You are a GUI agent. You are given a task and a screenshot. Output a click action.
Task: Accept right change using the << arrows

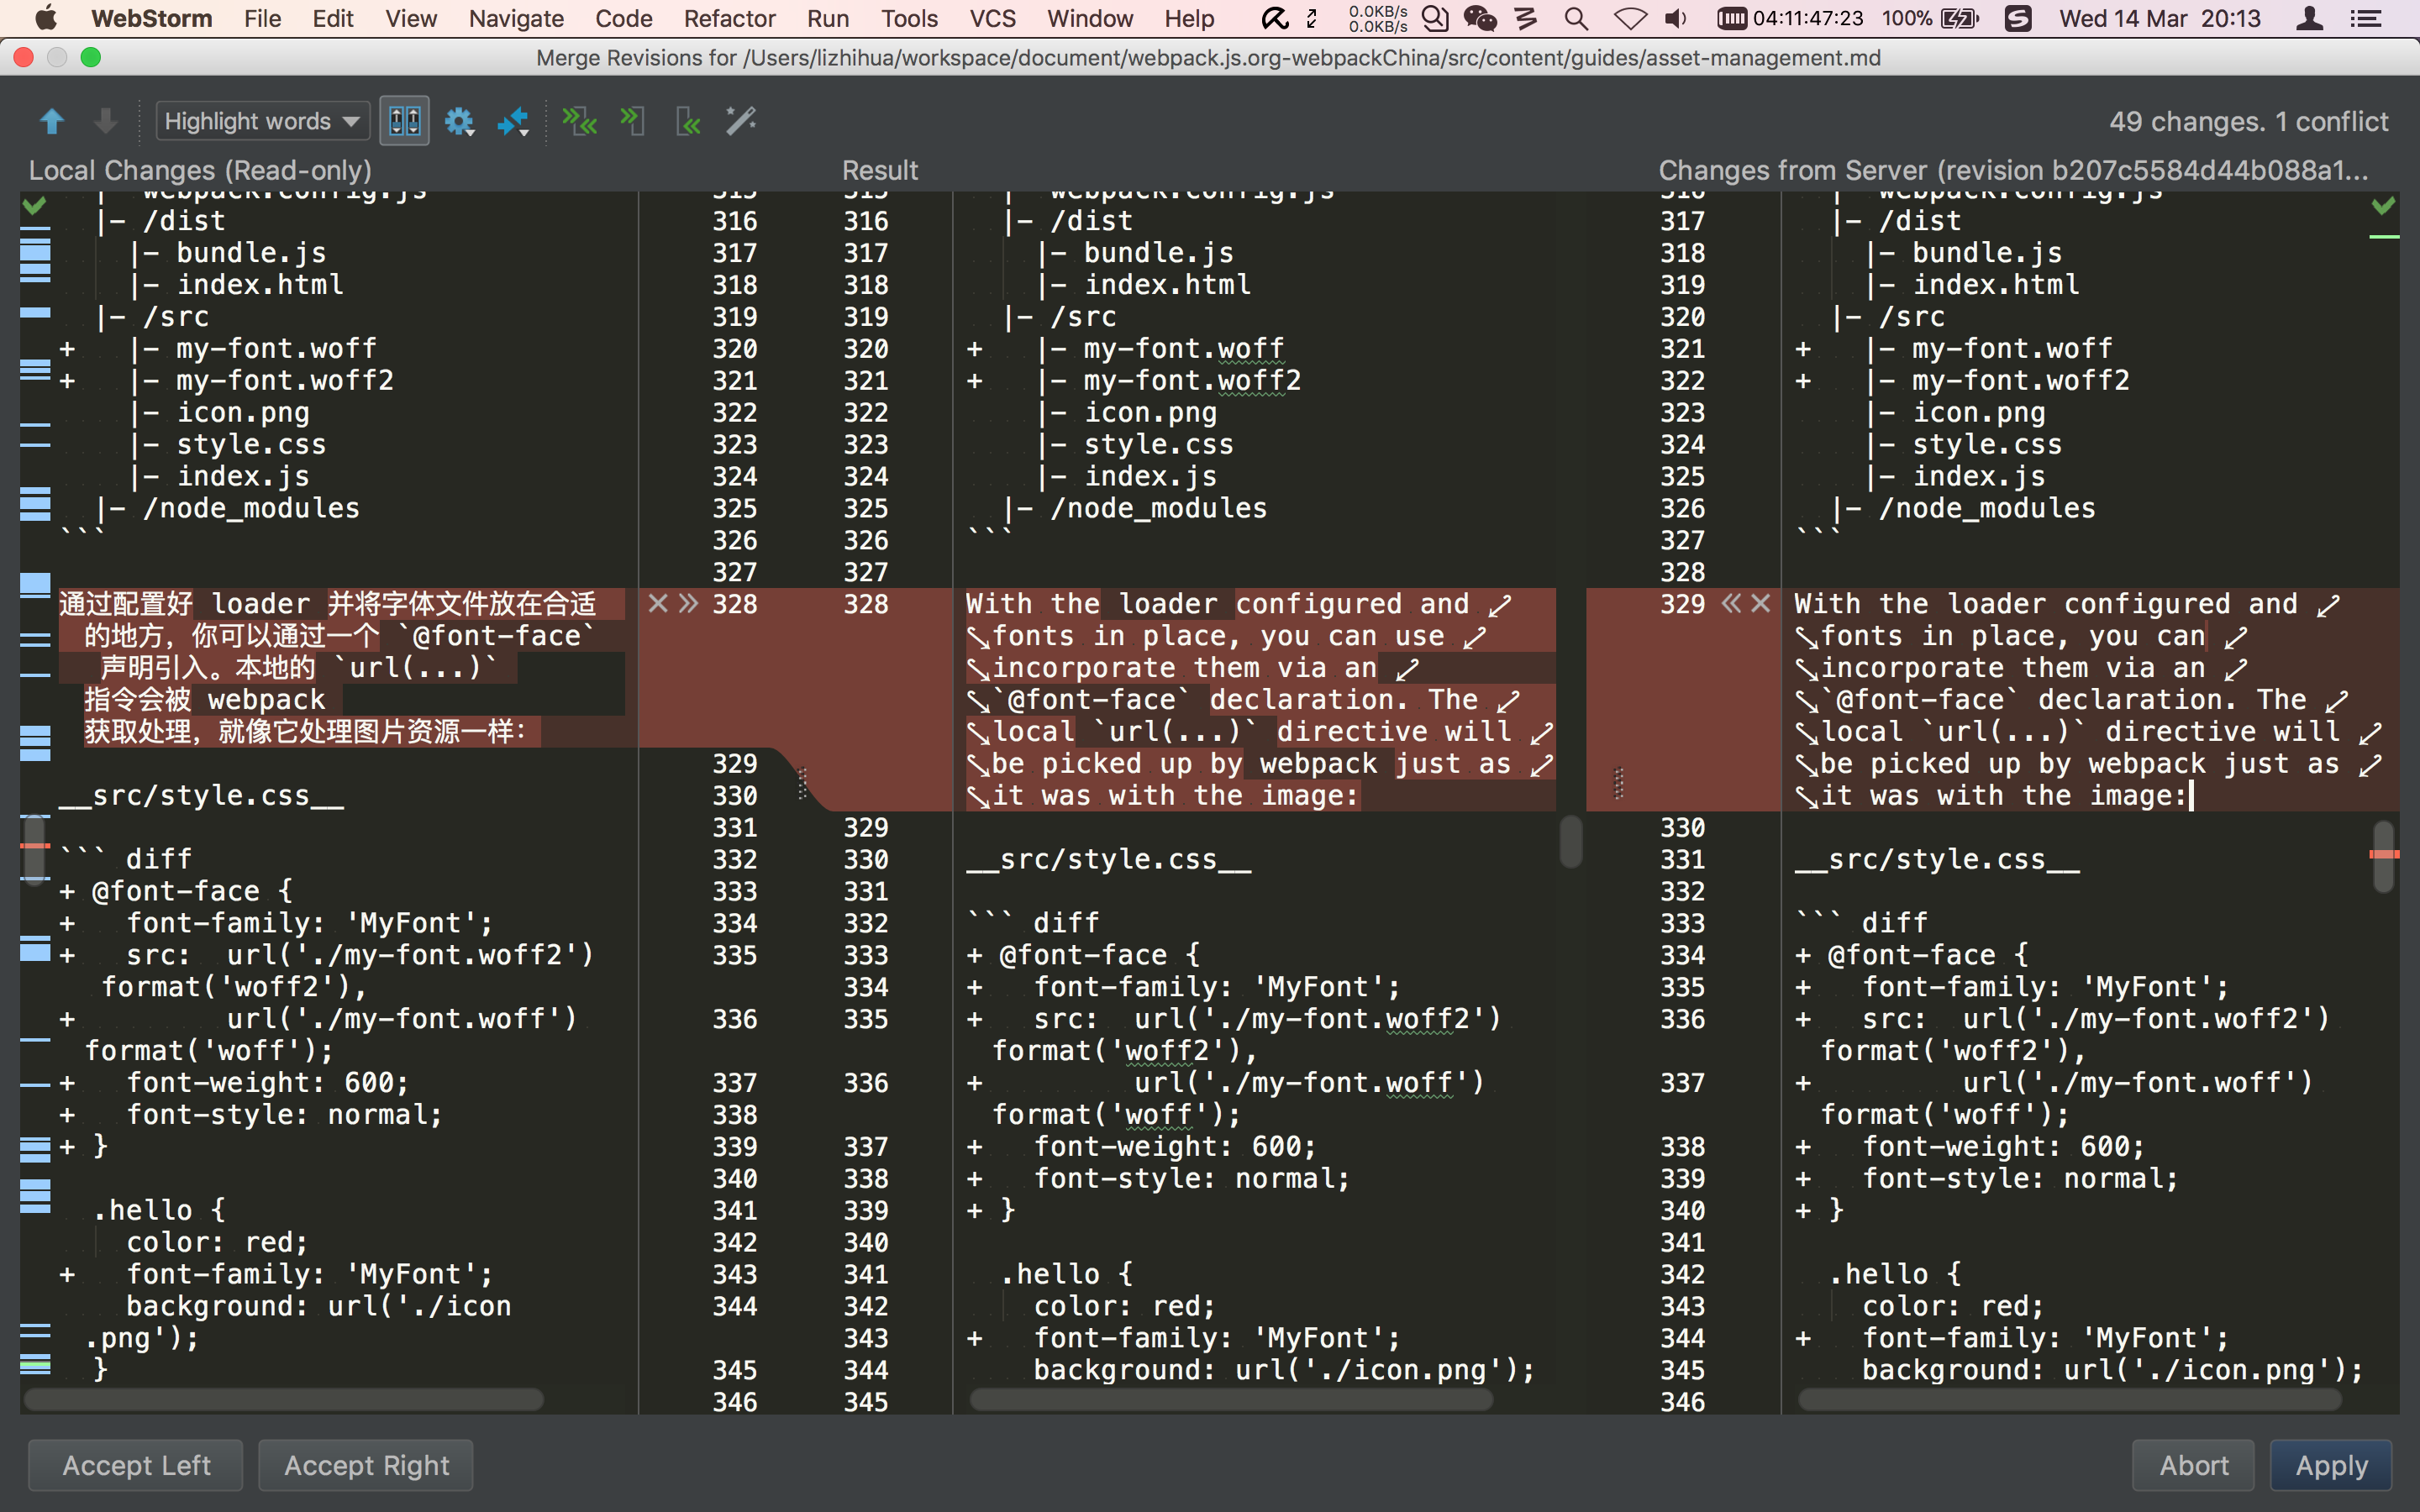[x=1731, y=604]
